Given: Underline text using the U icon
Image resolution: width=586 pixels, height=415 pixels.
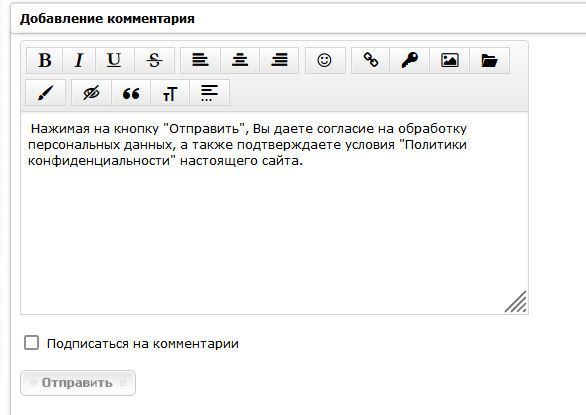Looking at the screenshot, I should coord(114,60).
